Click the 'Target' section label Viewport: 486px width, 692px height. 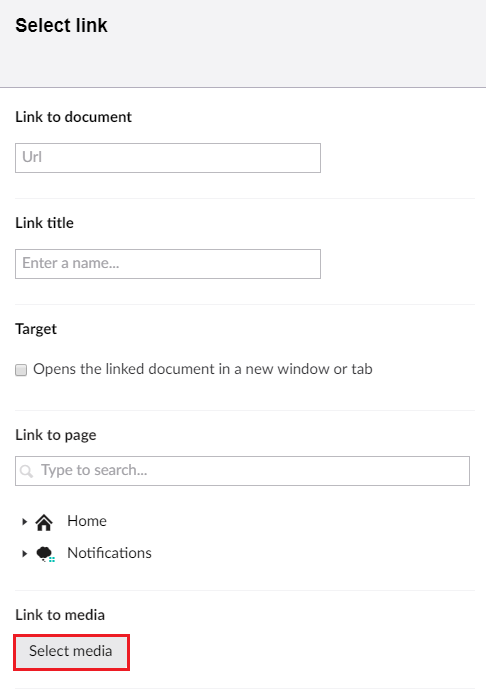click(x=36, y=329)
